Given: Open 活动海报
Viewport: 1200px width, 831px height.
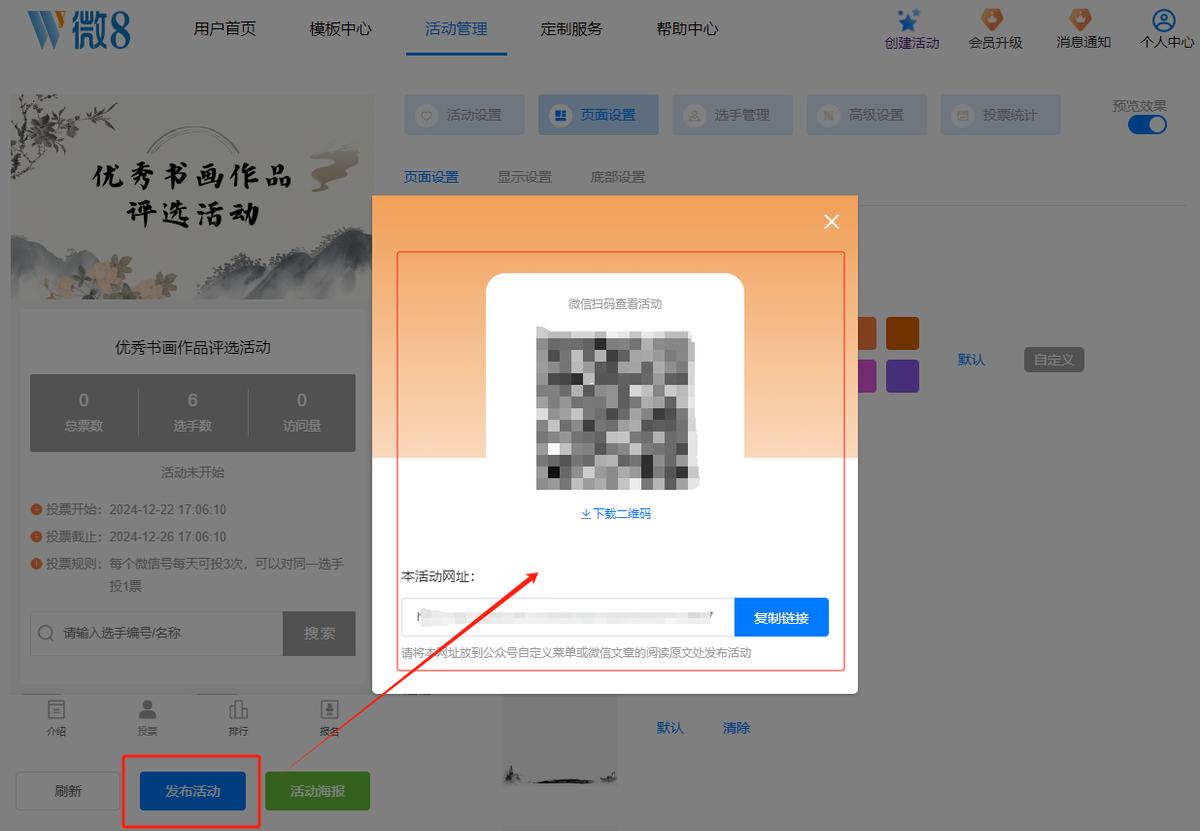Looking at the screenshot, I should 318,791.
